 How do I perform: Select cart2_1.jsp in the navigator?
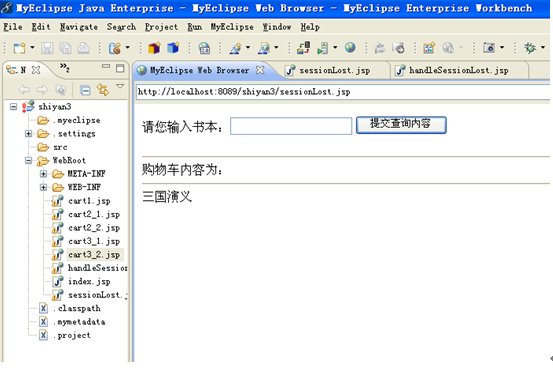coord(94,214)
